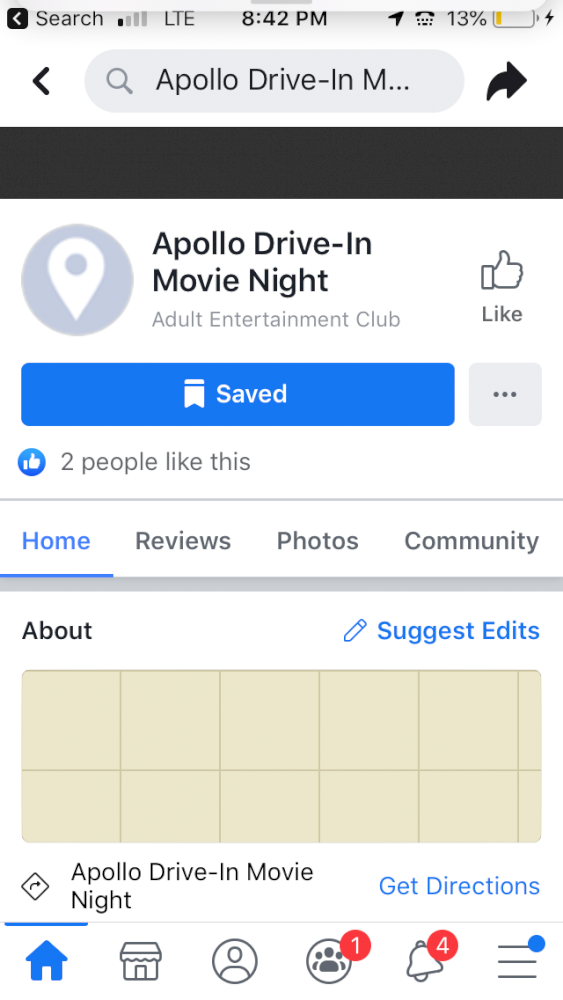Screen dimensions: 563x1000
Task: Toggle the Saved bookmark button
Action: (x=238, y=394)
